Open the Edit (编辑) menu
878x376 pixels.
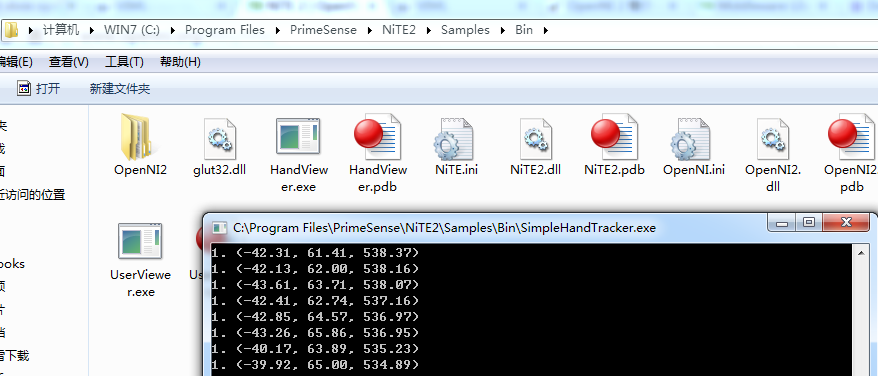[16, 62]
